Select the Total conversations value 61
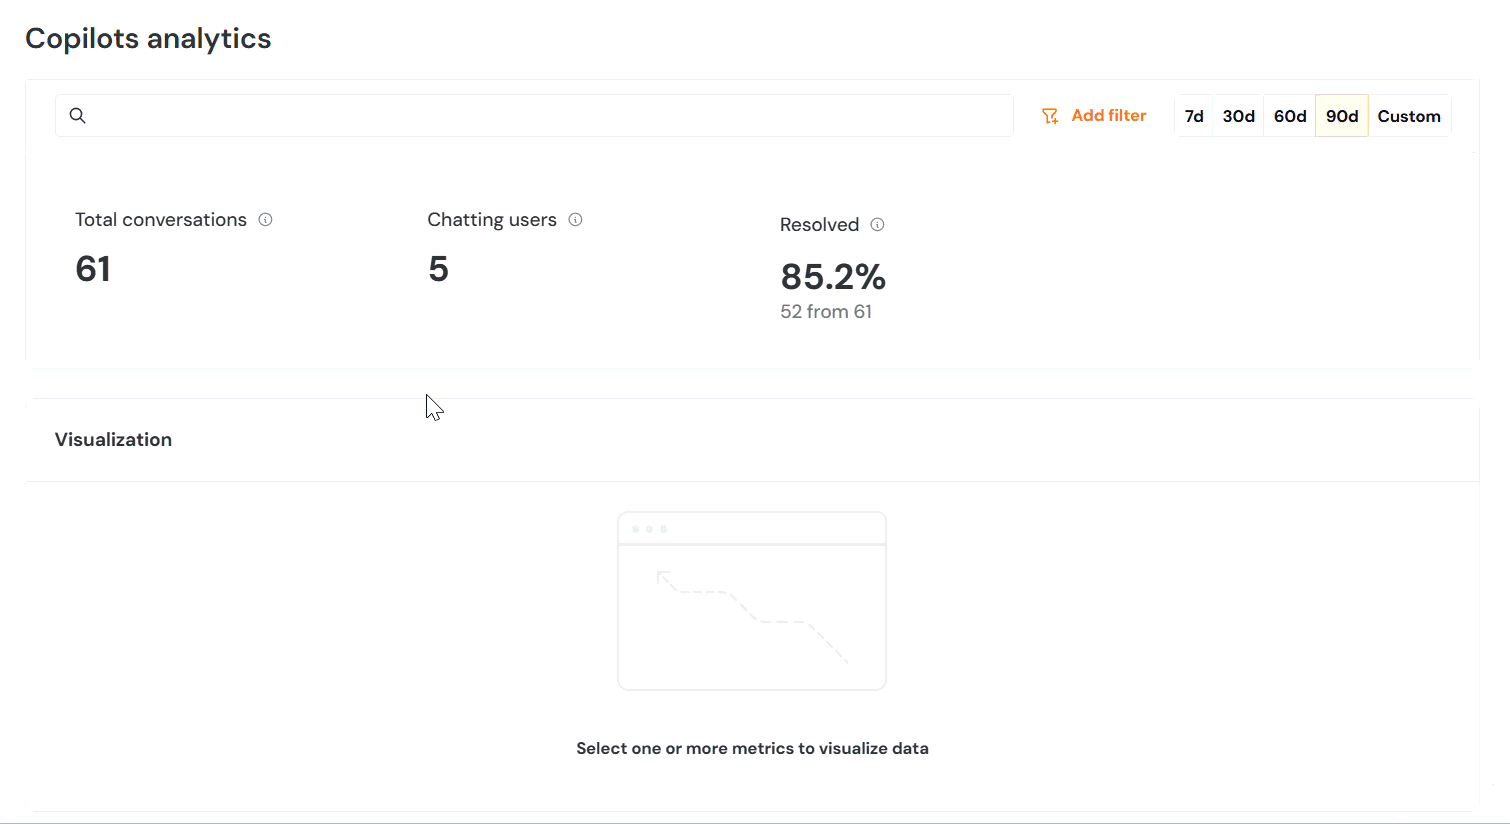 click(93, 269)
